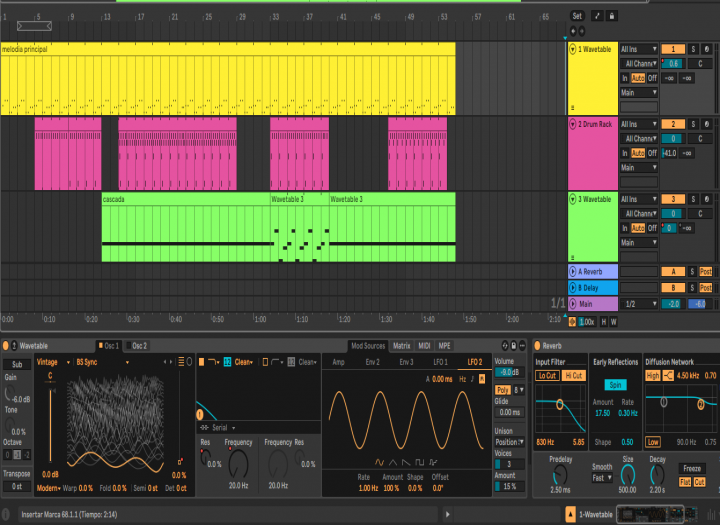Arm the 1 Wavetable track for recording
The height and width of the screenshot is (525, 720).
coord(709,49)
